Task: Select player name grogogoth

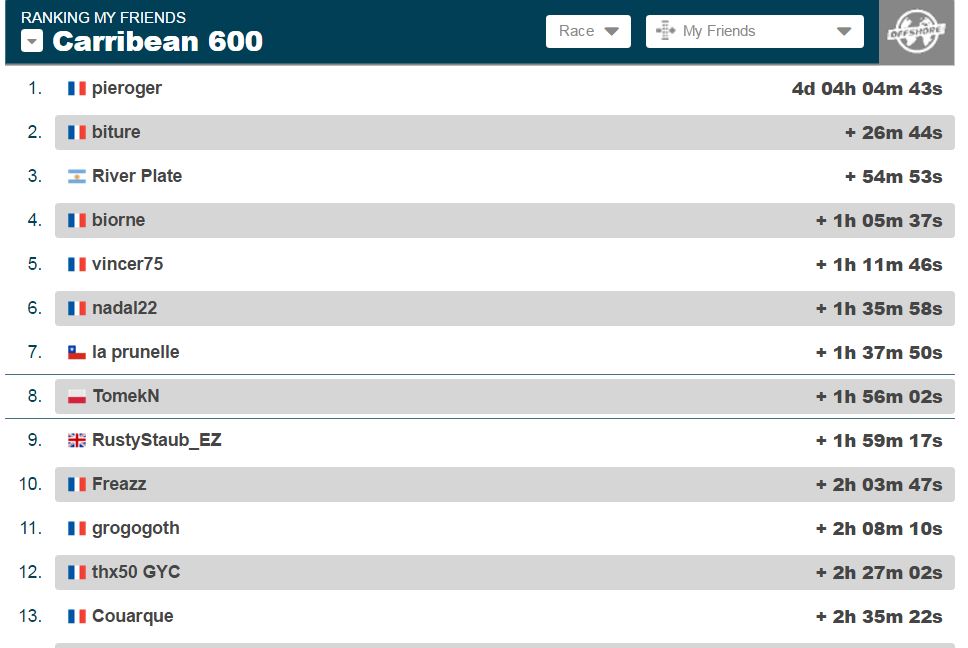Action: click(136, 529)
